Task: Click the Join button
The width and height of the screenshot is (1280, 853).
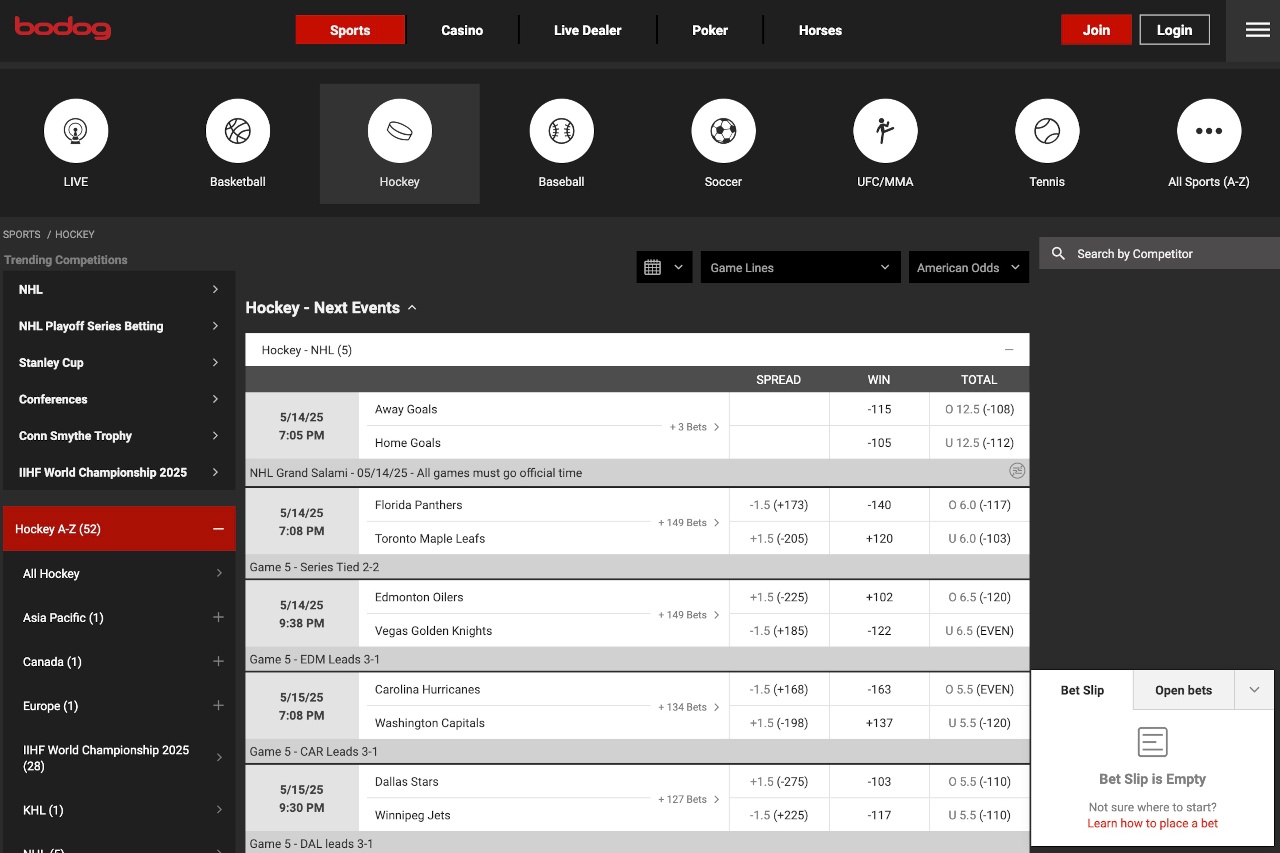Action: pos(1096,30)
